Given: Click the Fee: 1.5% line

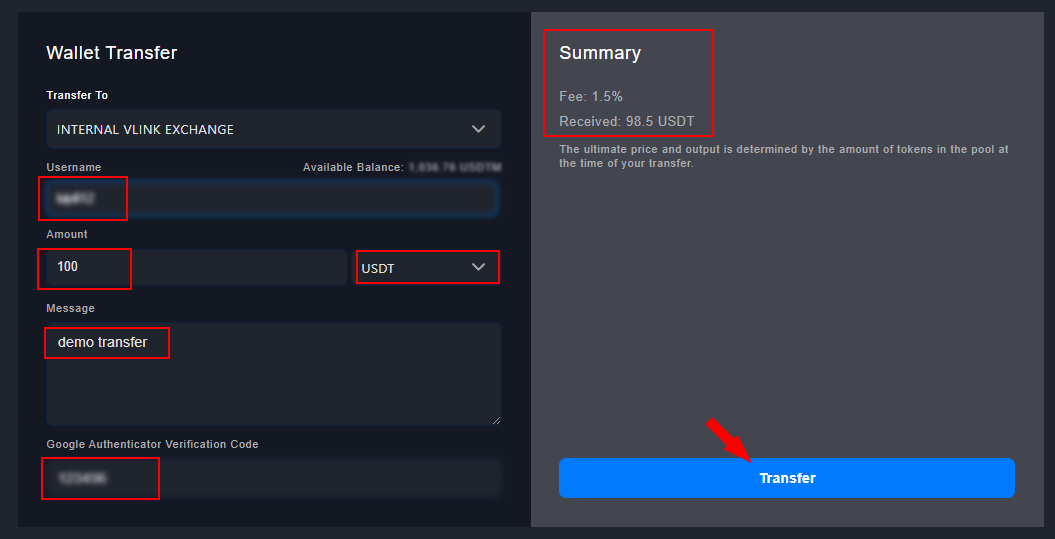Looking at the screenshot, I should pyautogui.click(x=591, y=96).
